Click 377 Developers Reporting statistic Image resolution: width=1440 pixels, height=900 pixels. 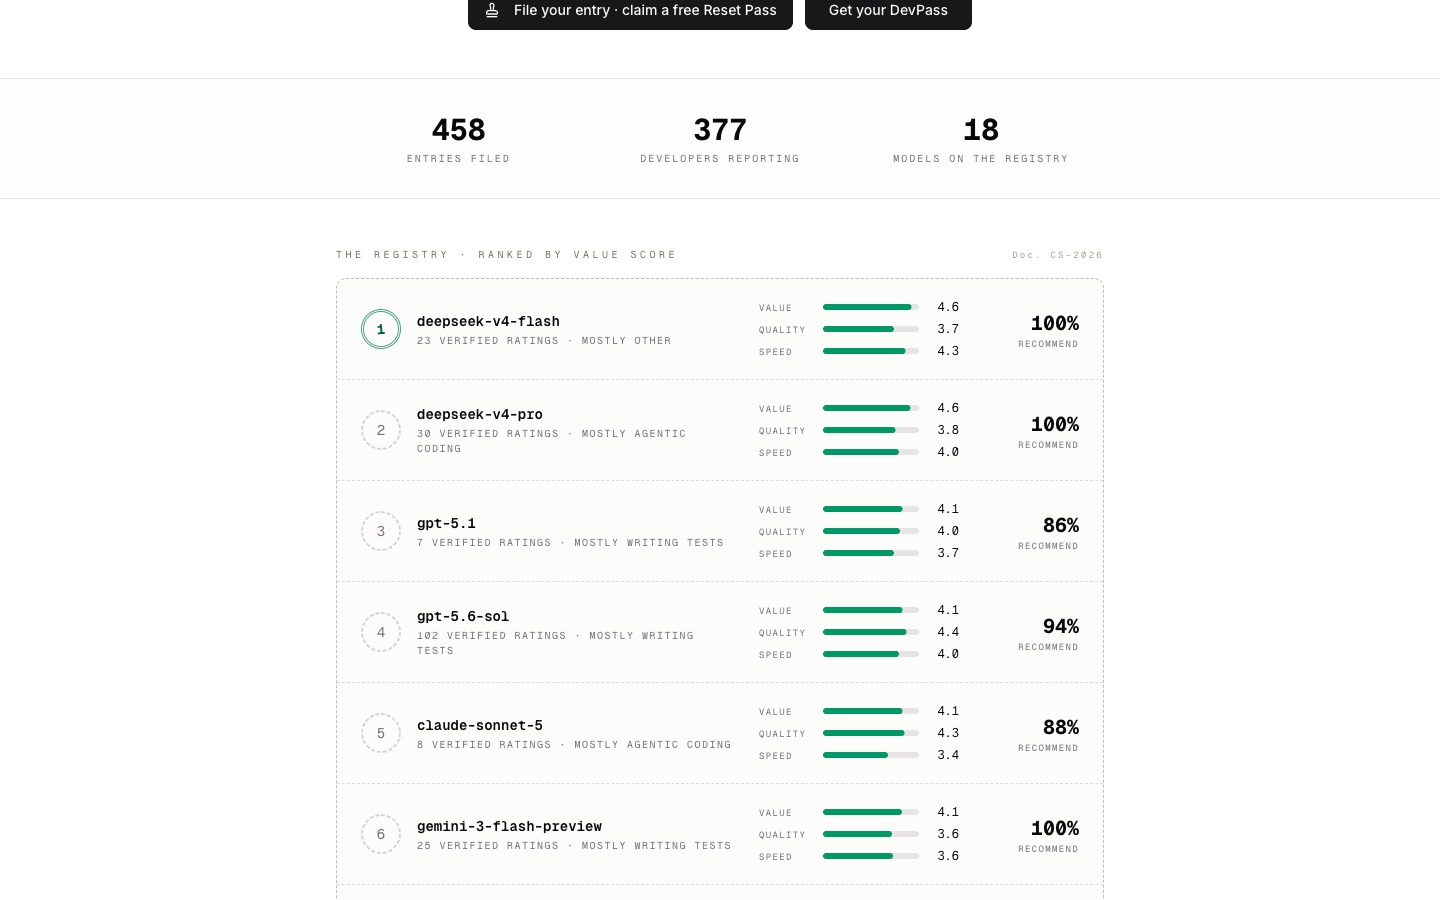tap(720, 139)
